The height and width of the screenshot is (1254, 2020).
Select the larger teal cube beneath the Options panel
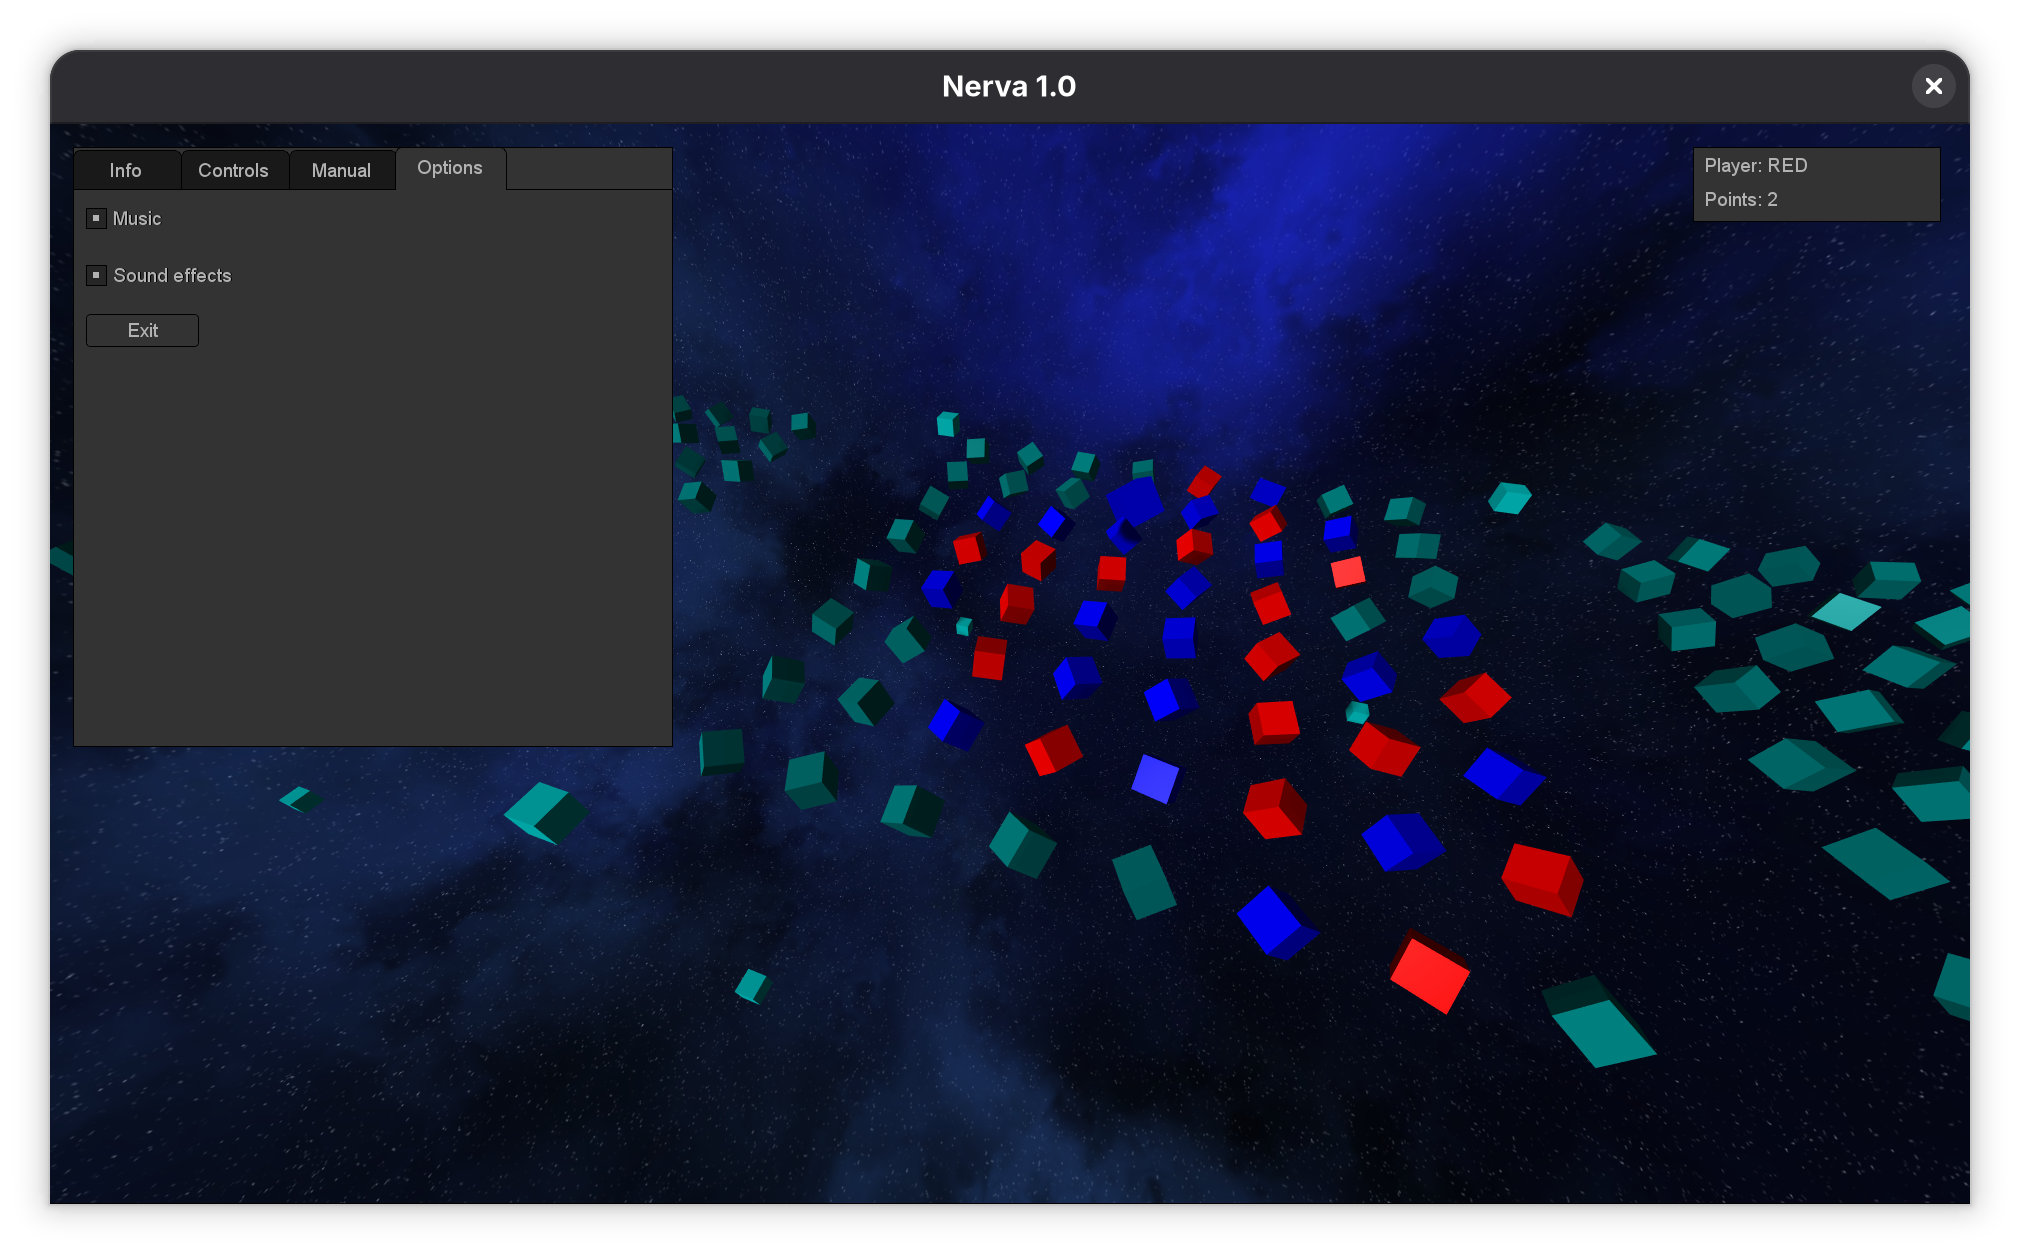(x=545, y=812)
